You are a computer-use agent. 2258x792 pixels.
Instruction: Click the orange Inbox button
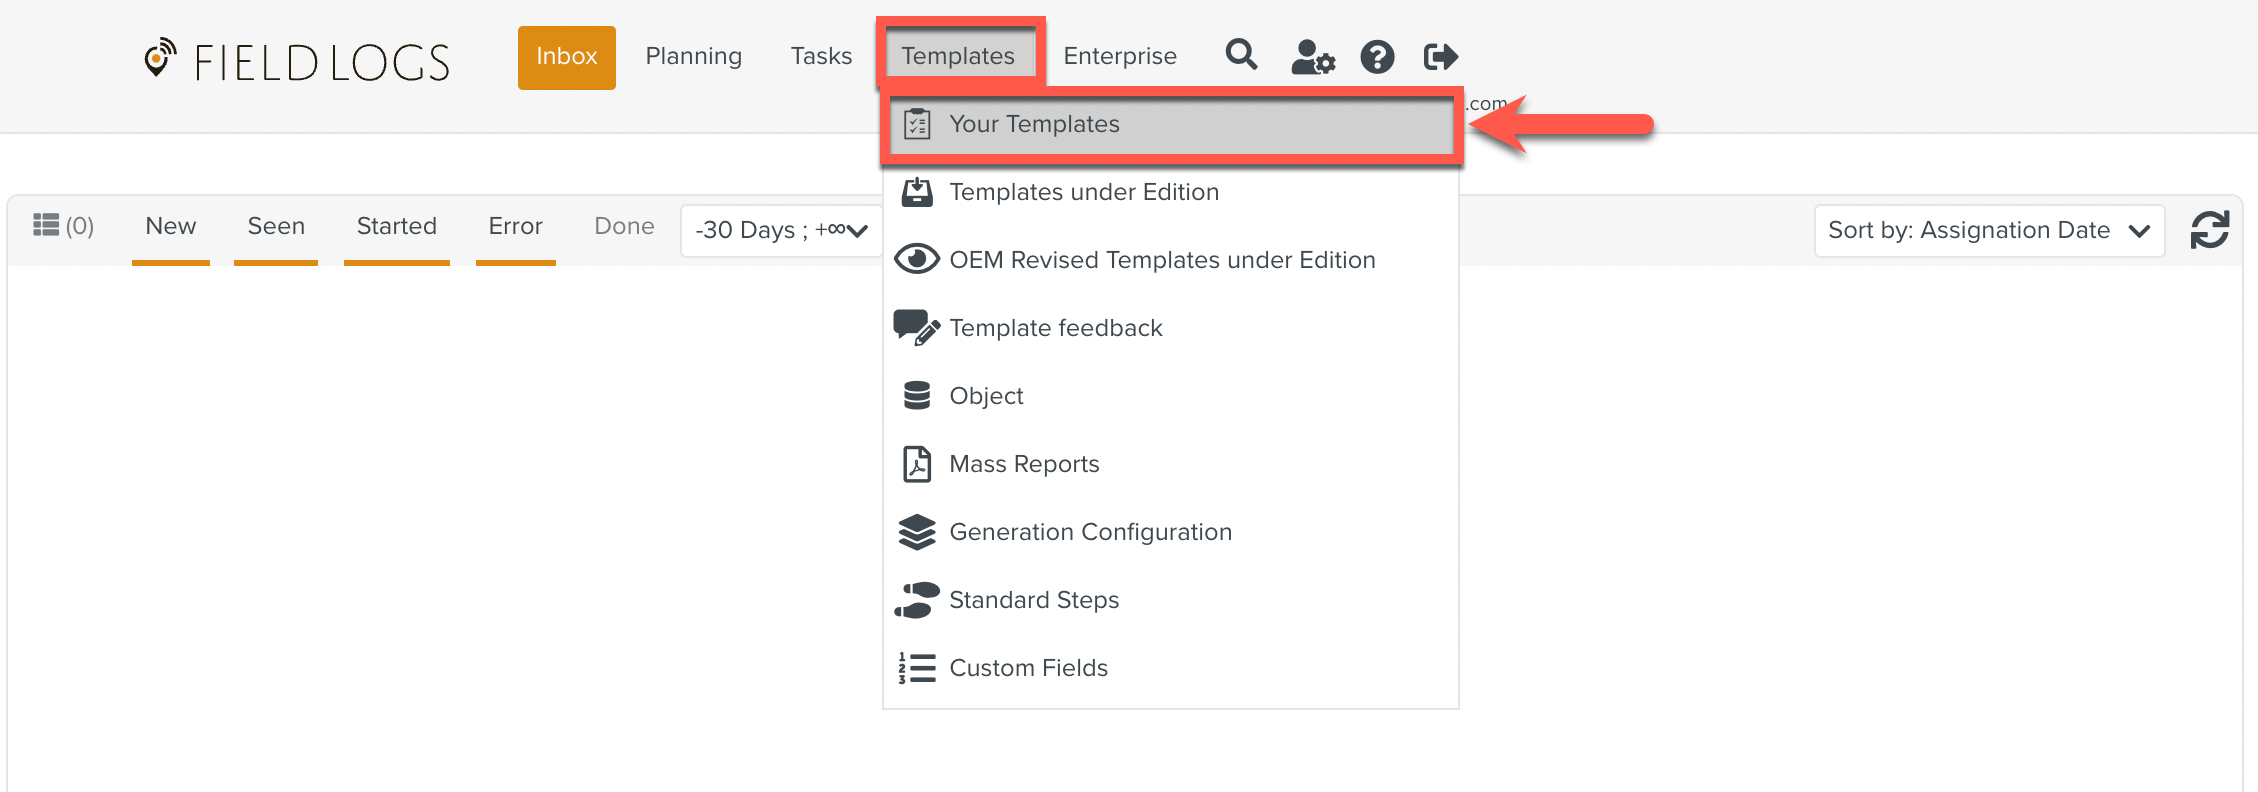[566, 57]
